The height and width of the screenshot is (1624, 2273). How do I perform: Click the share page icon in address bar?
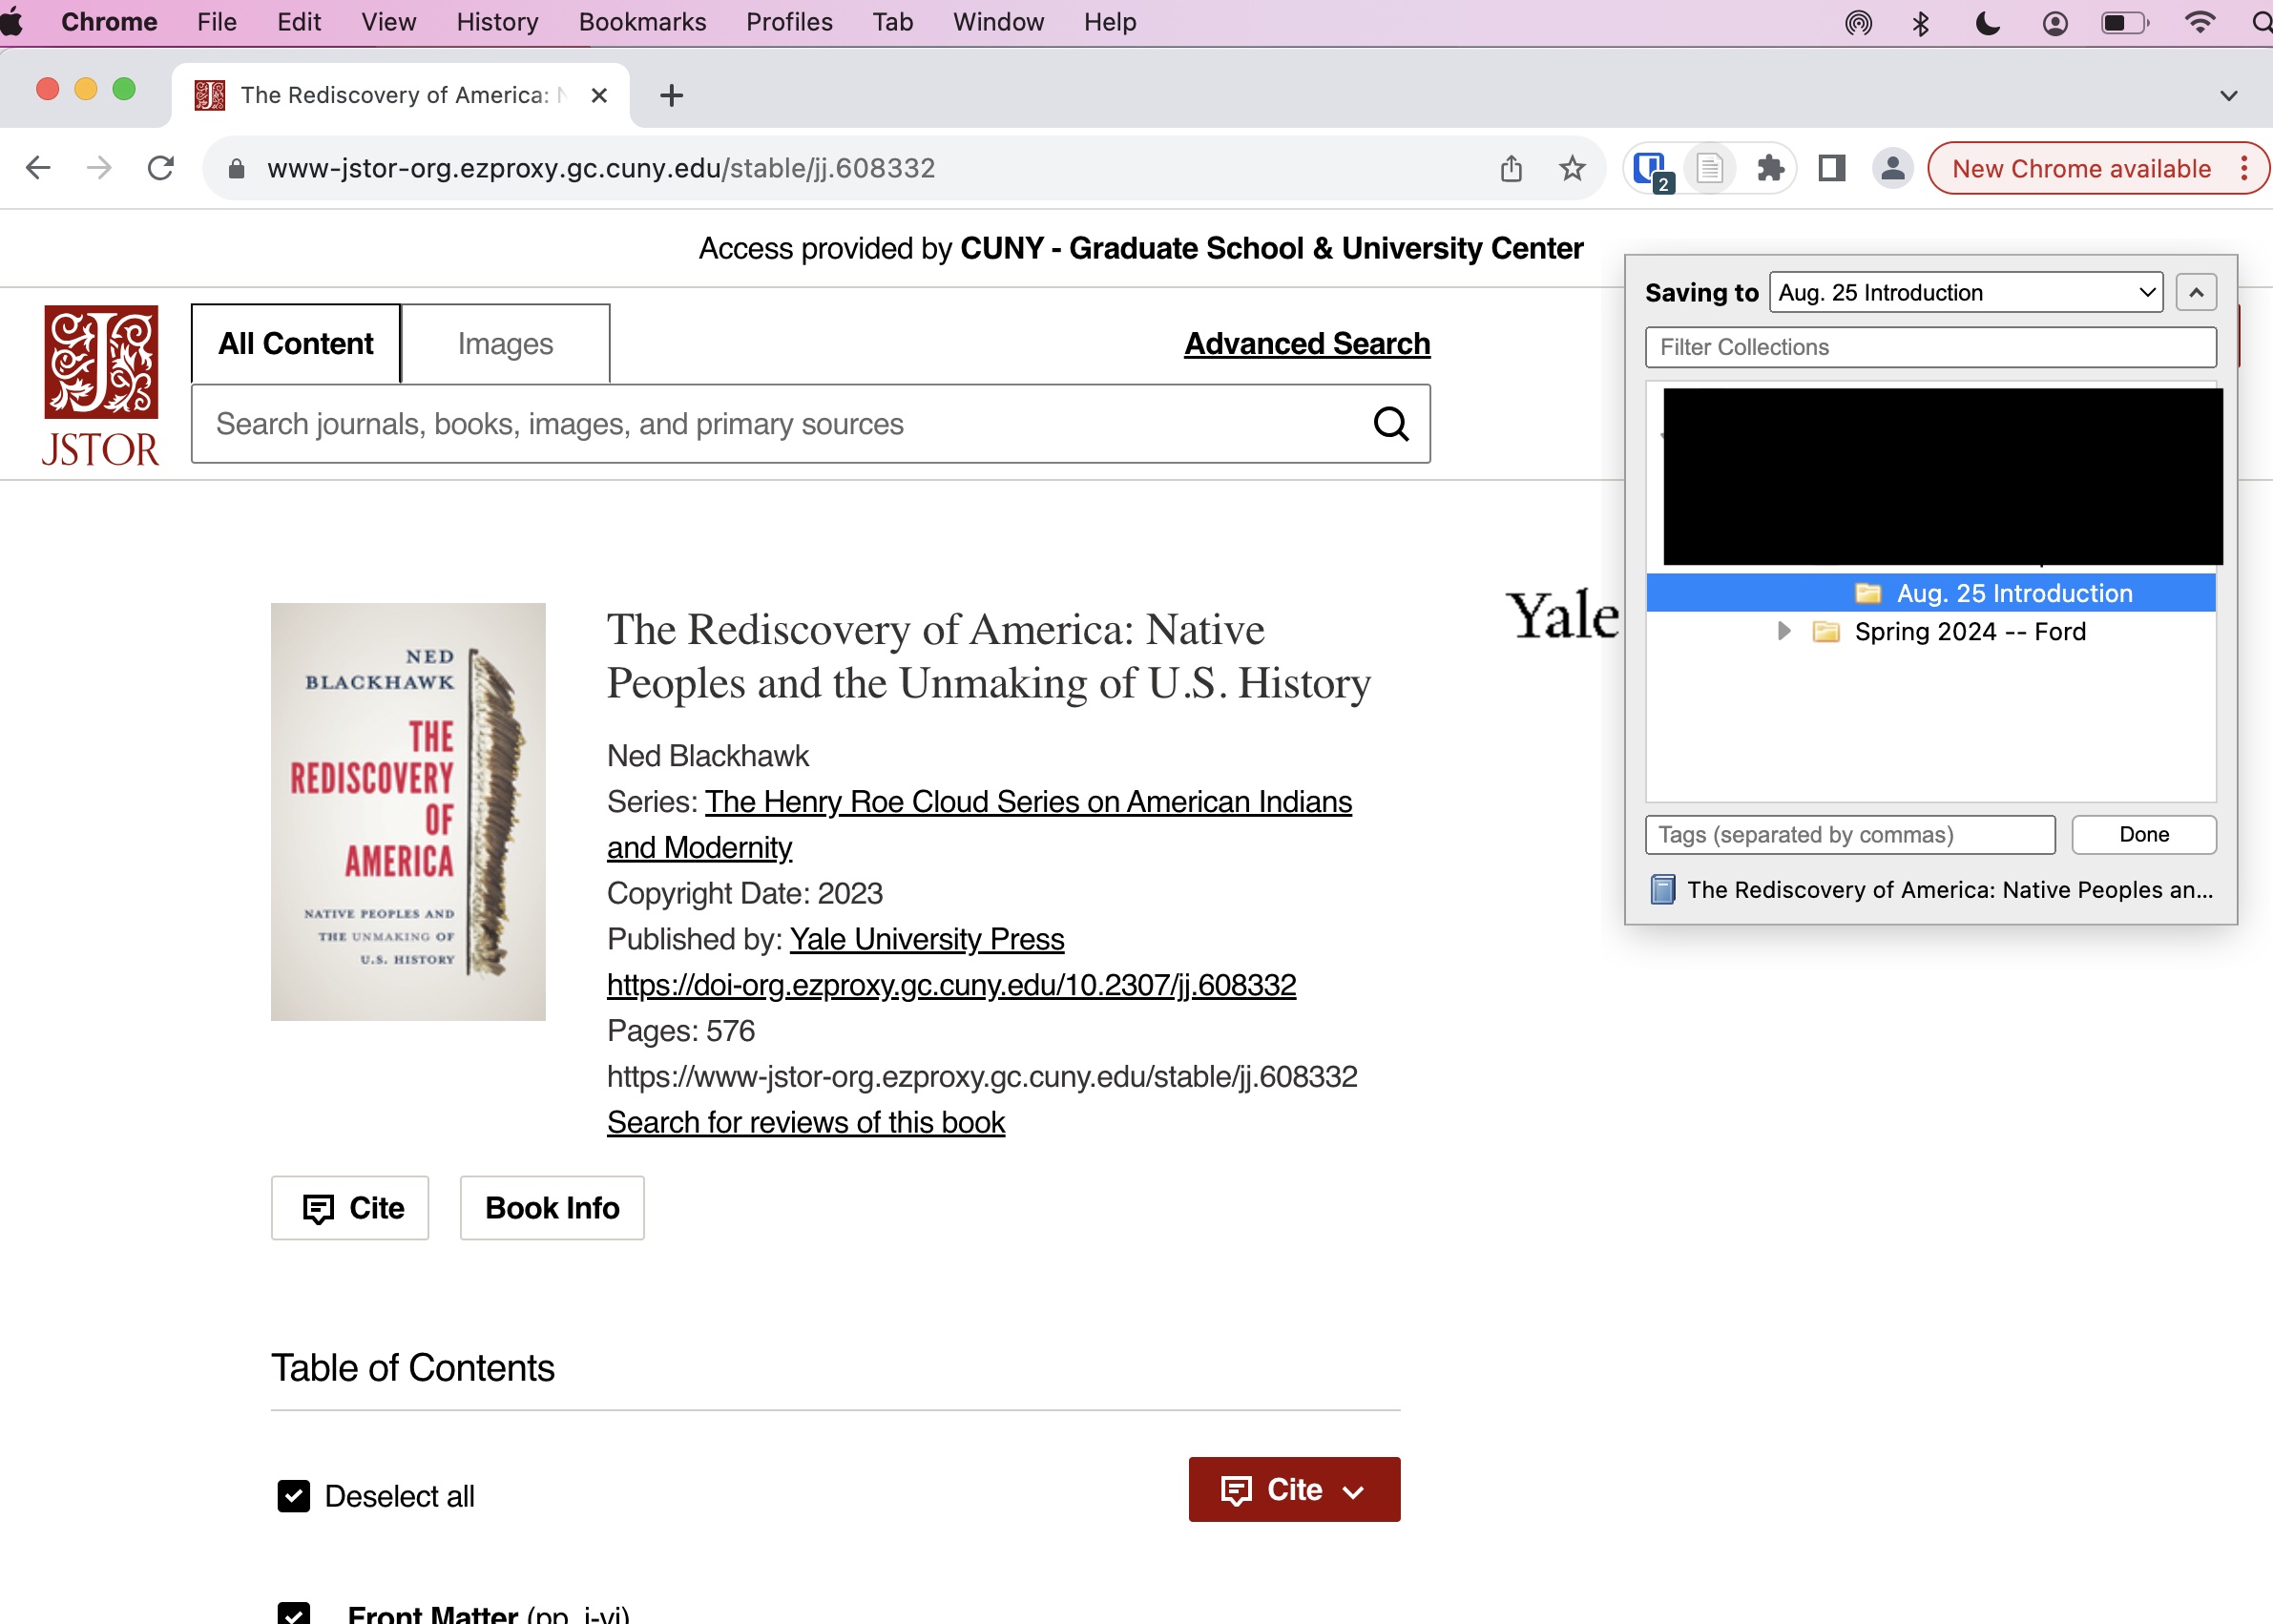coord(1511,168)
